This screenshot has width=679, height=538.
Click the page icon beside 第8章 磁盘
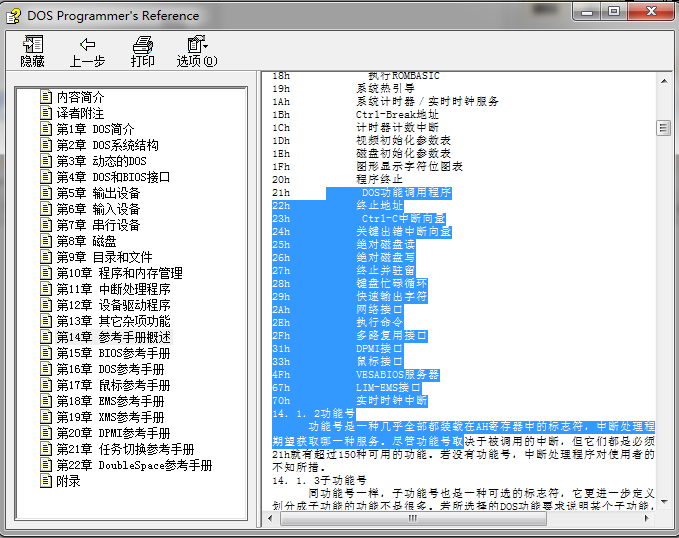pyautogui.click(x=46, y=241)
